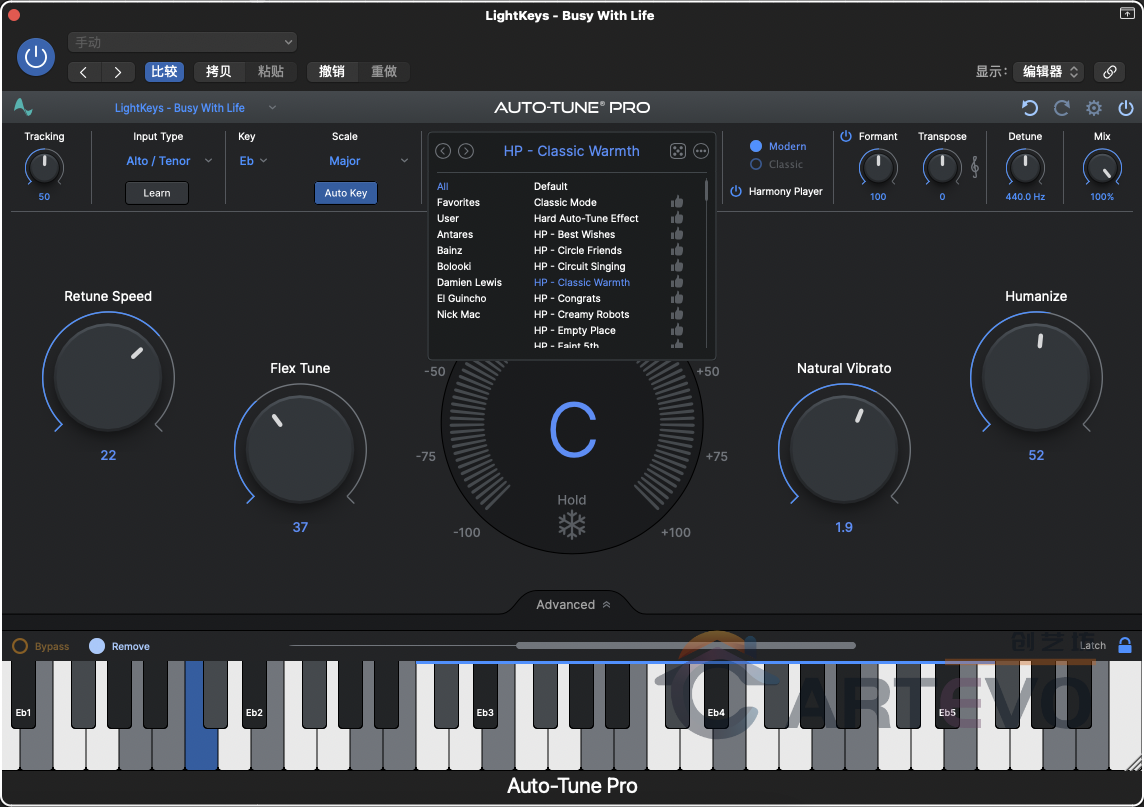Click the Hold snowflake icon

(x=572, y=524)
